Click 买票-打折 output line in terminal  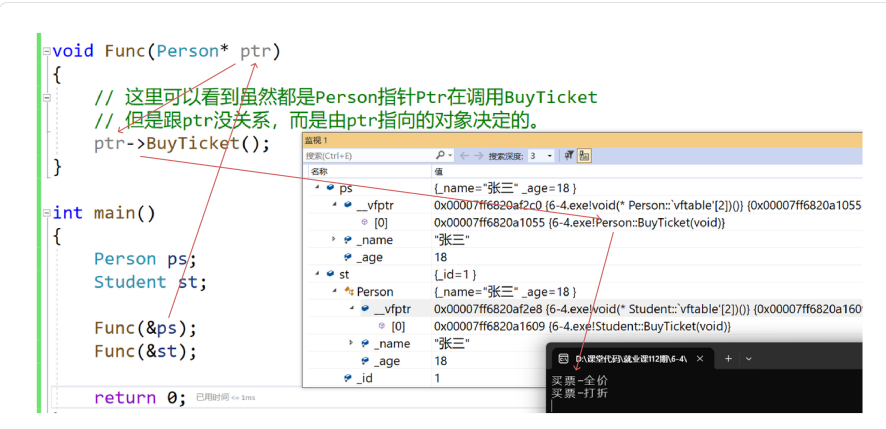[x=579, y=393]
